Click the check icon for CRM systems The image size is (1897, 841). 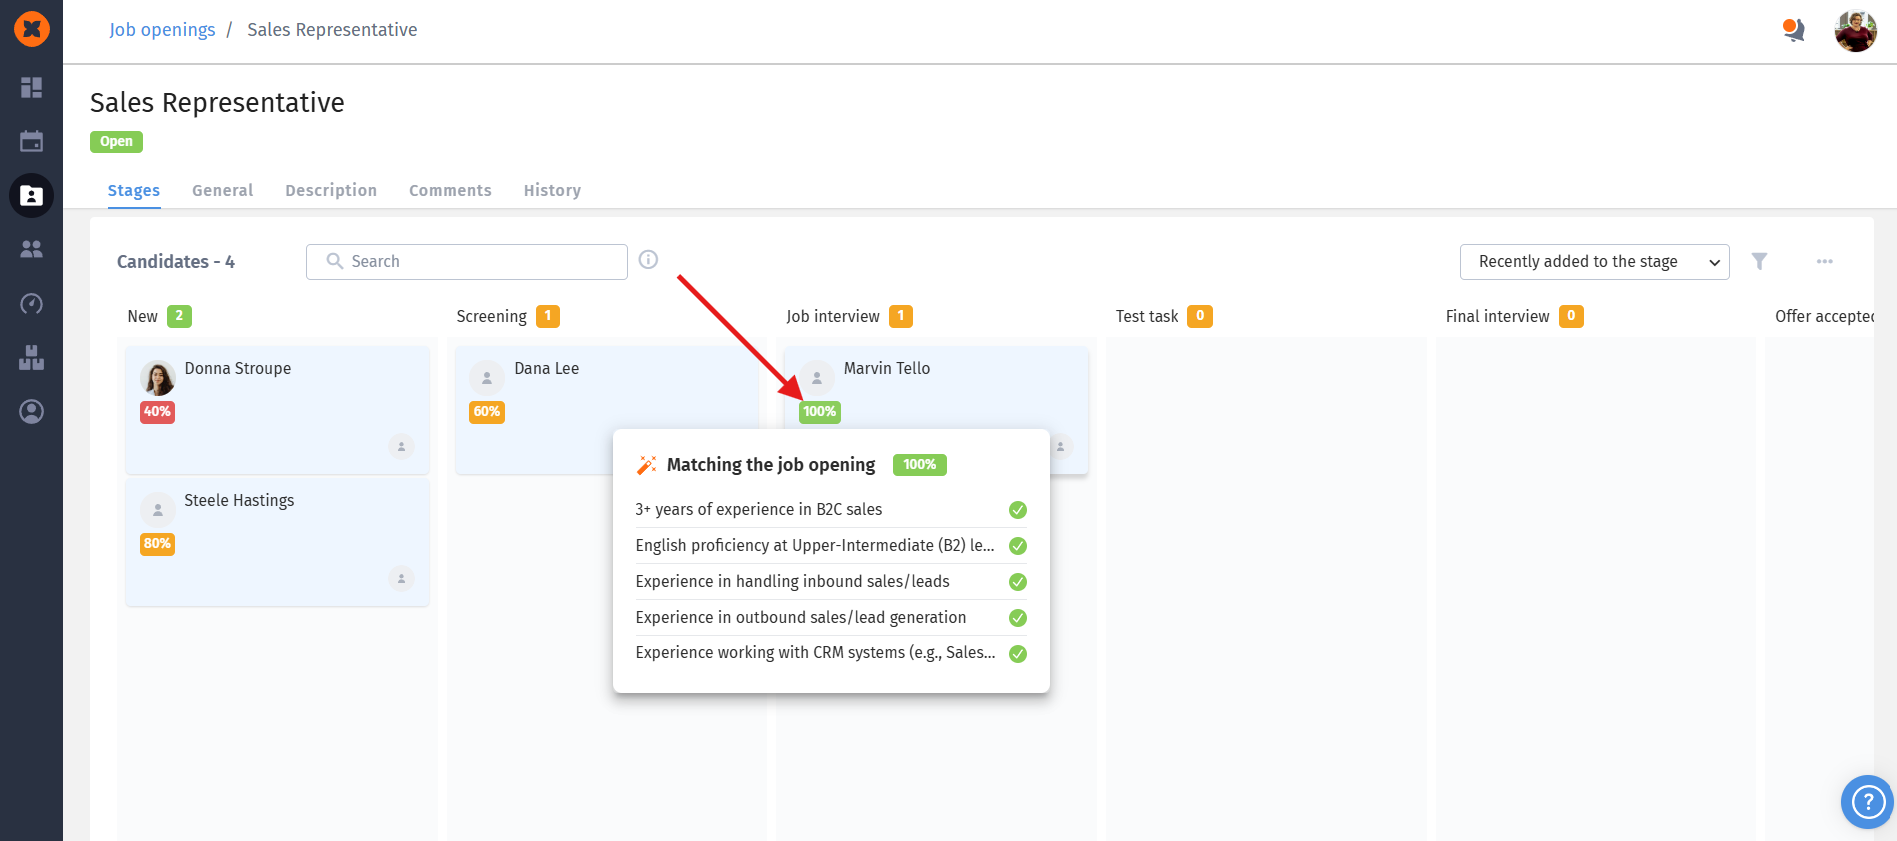point(1018,654)
